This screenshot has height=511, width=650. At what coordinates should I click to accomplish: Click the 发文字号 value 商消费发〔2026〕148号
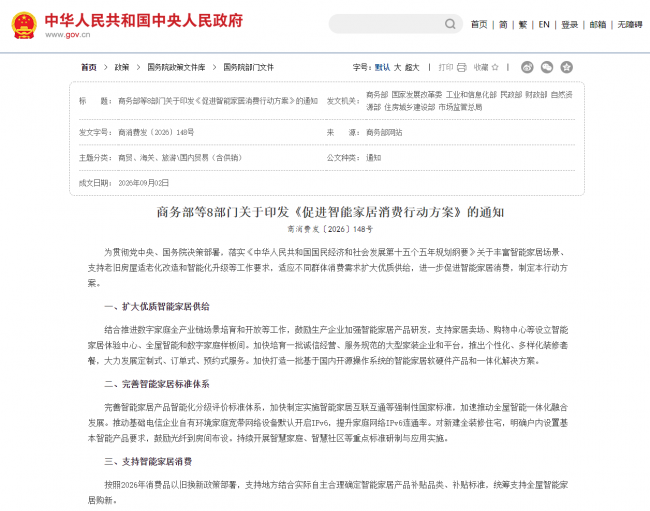point(156,132)
